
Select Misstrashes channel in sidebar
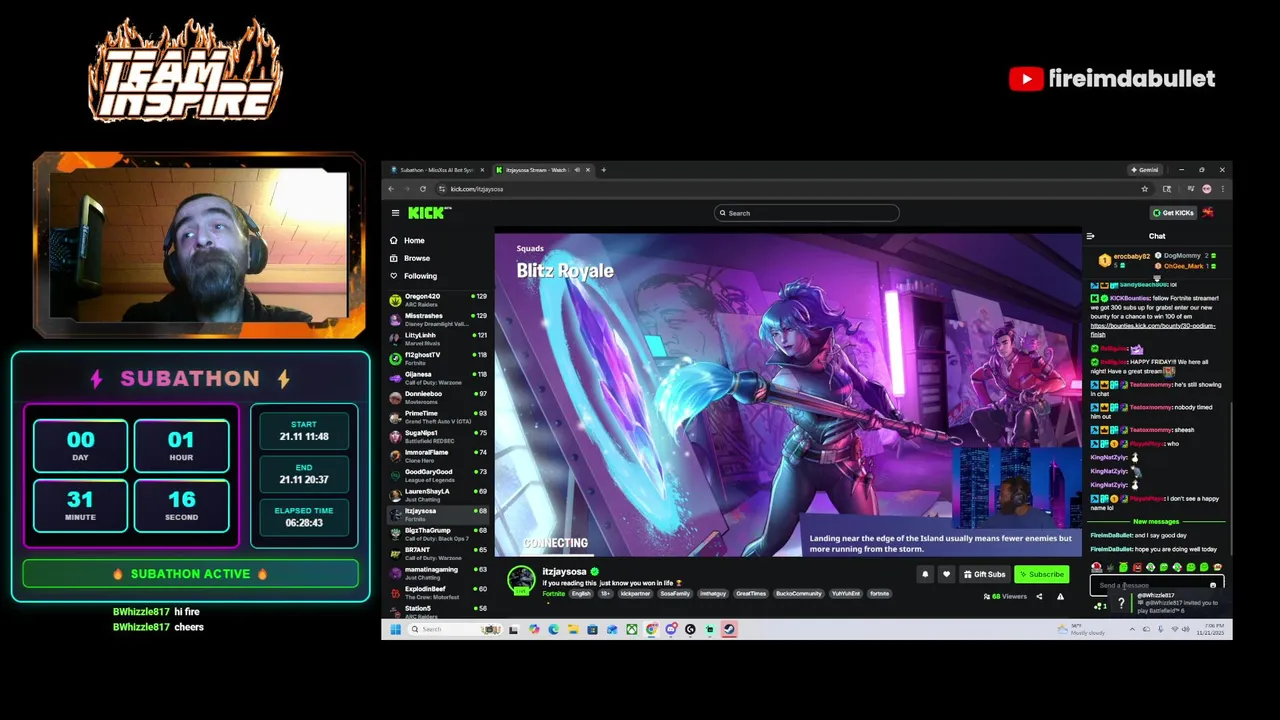438,319
